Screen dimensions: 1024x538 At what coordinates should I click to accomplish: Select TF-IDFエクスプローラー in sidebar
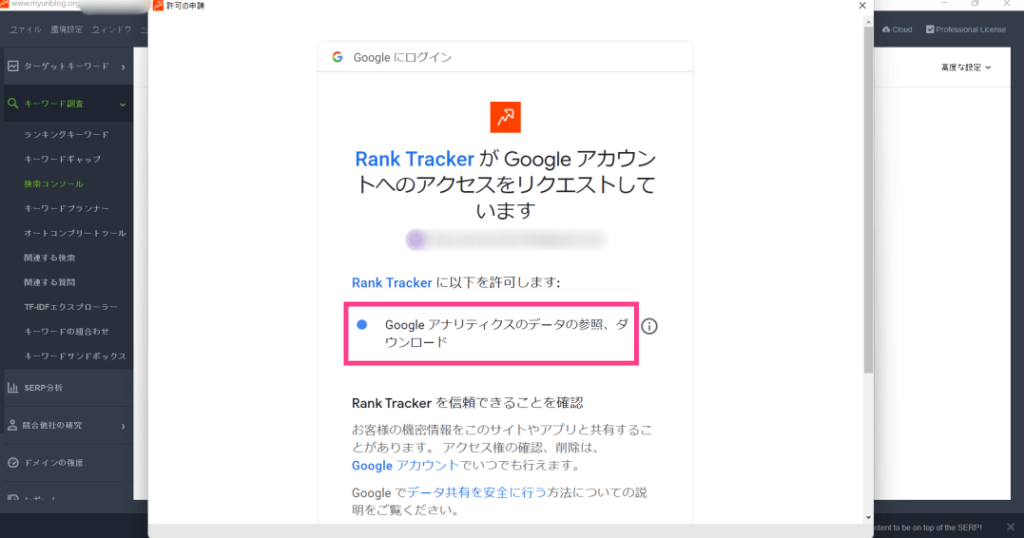coord(71,307)
